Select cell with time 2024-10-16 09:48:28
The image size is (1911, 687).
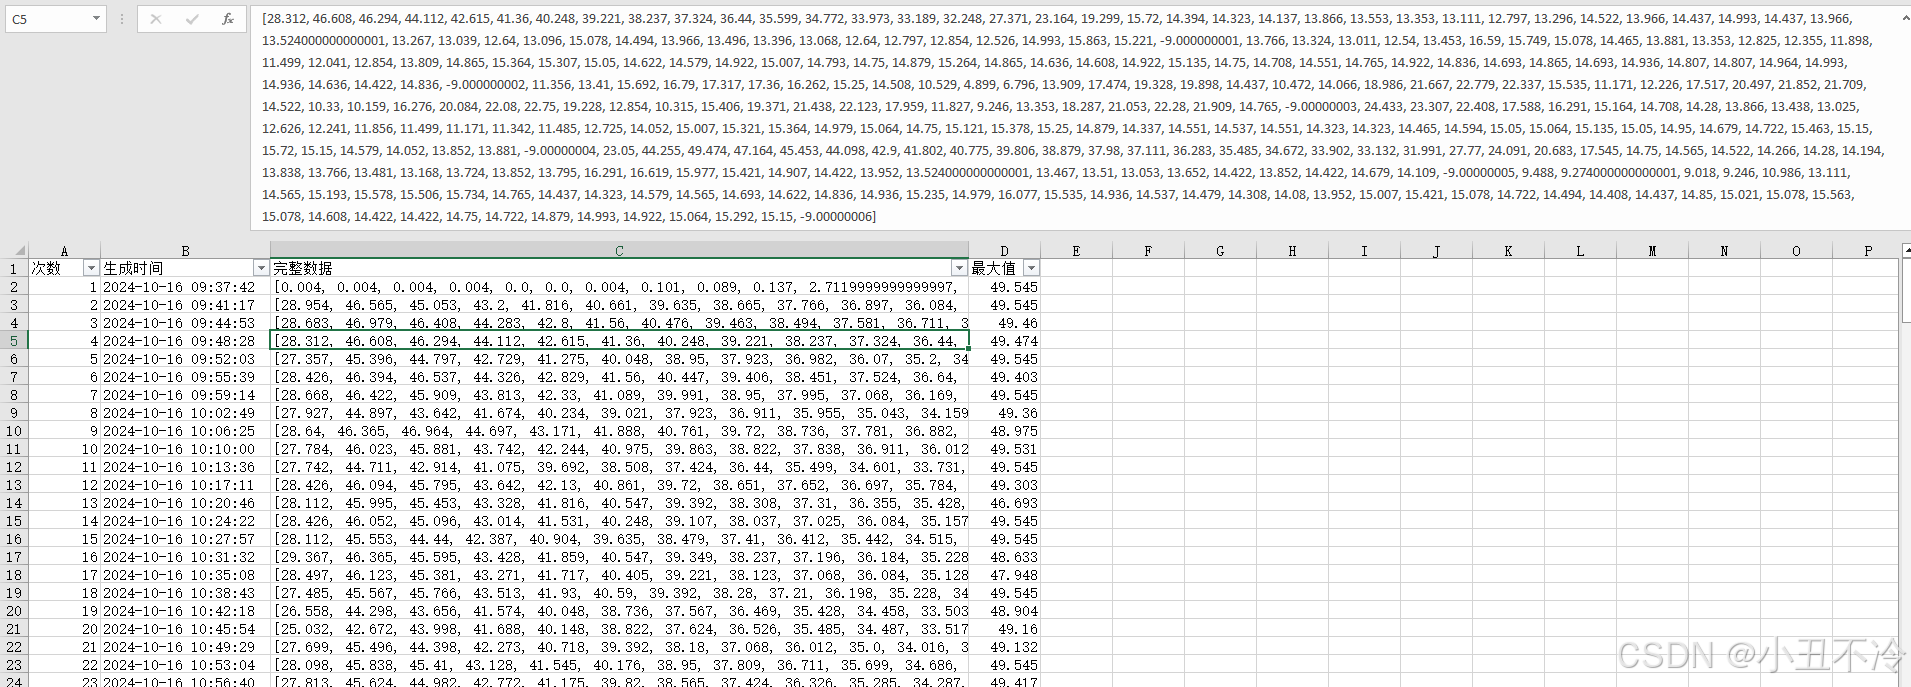tap(185, 341)
